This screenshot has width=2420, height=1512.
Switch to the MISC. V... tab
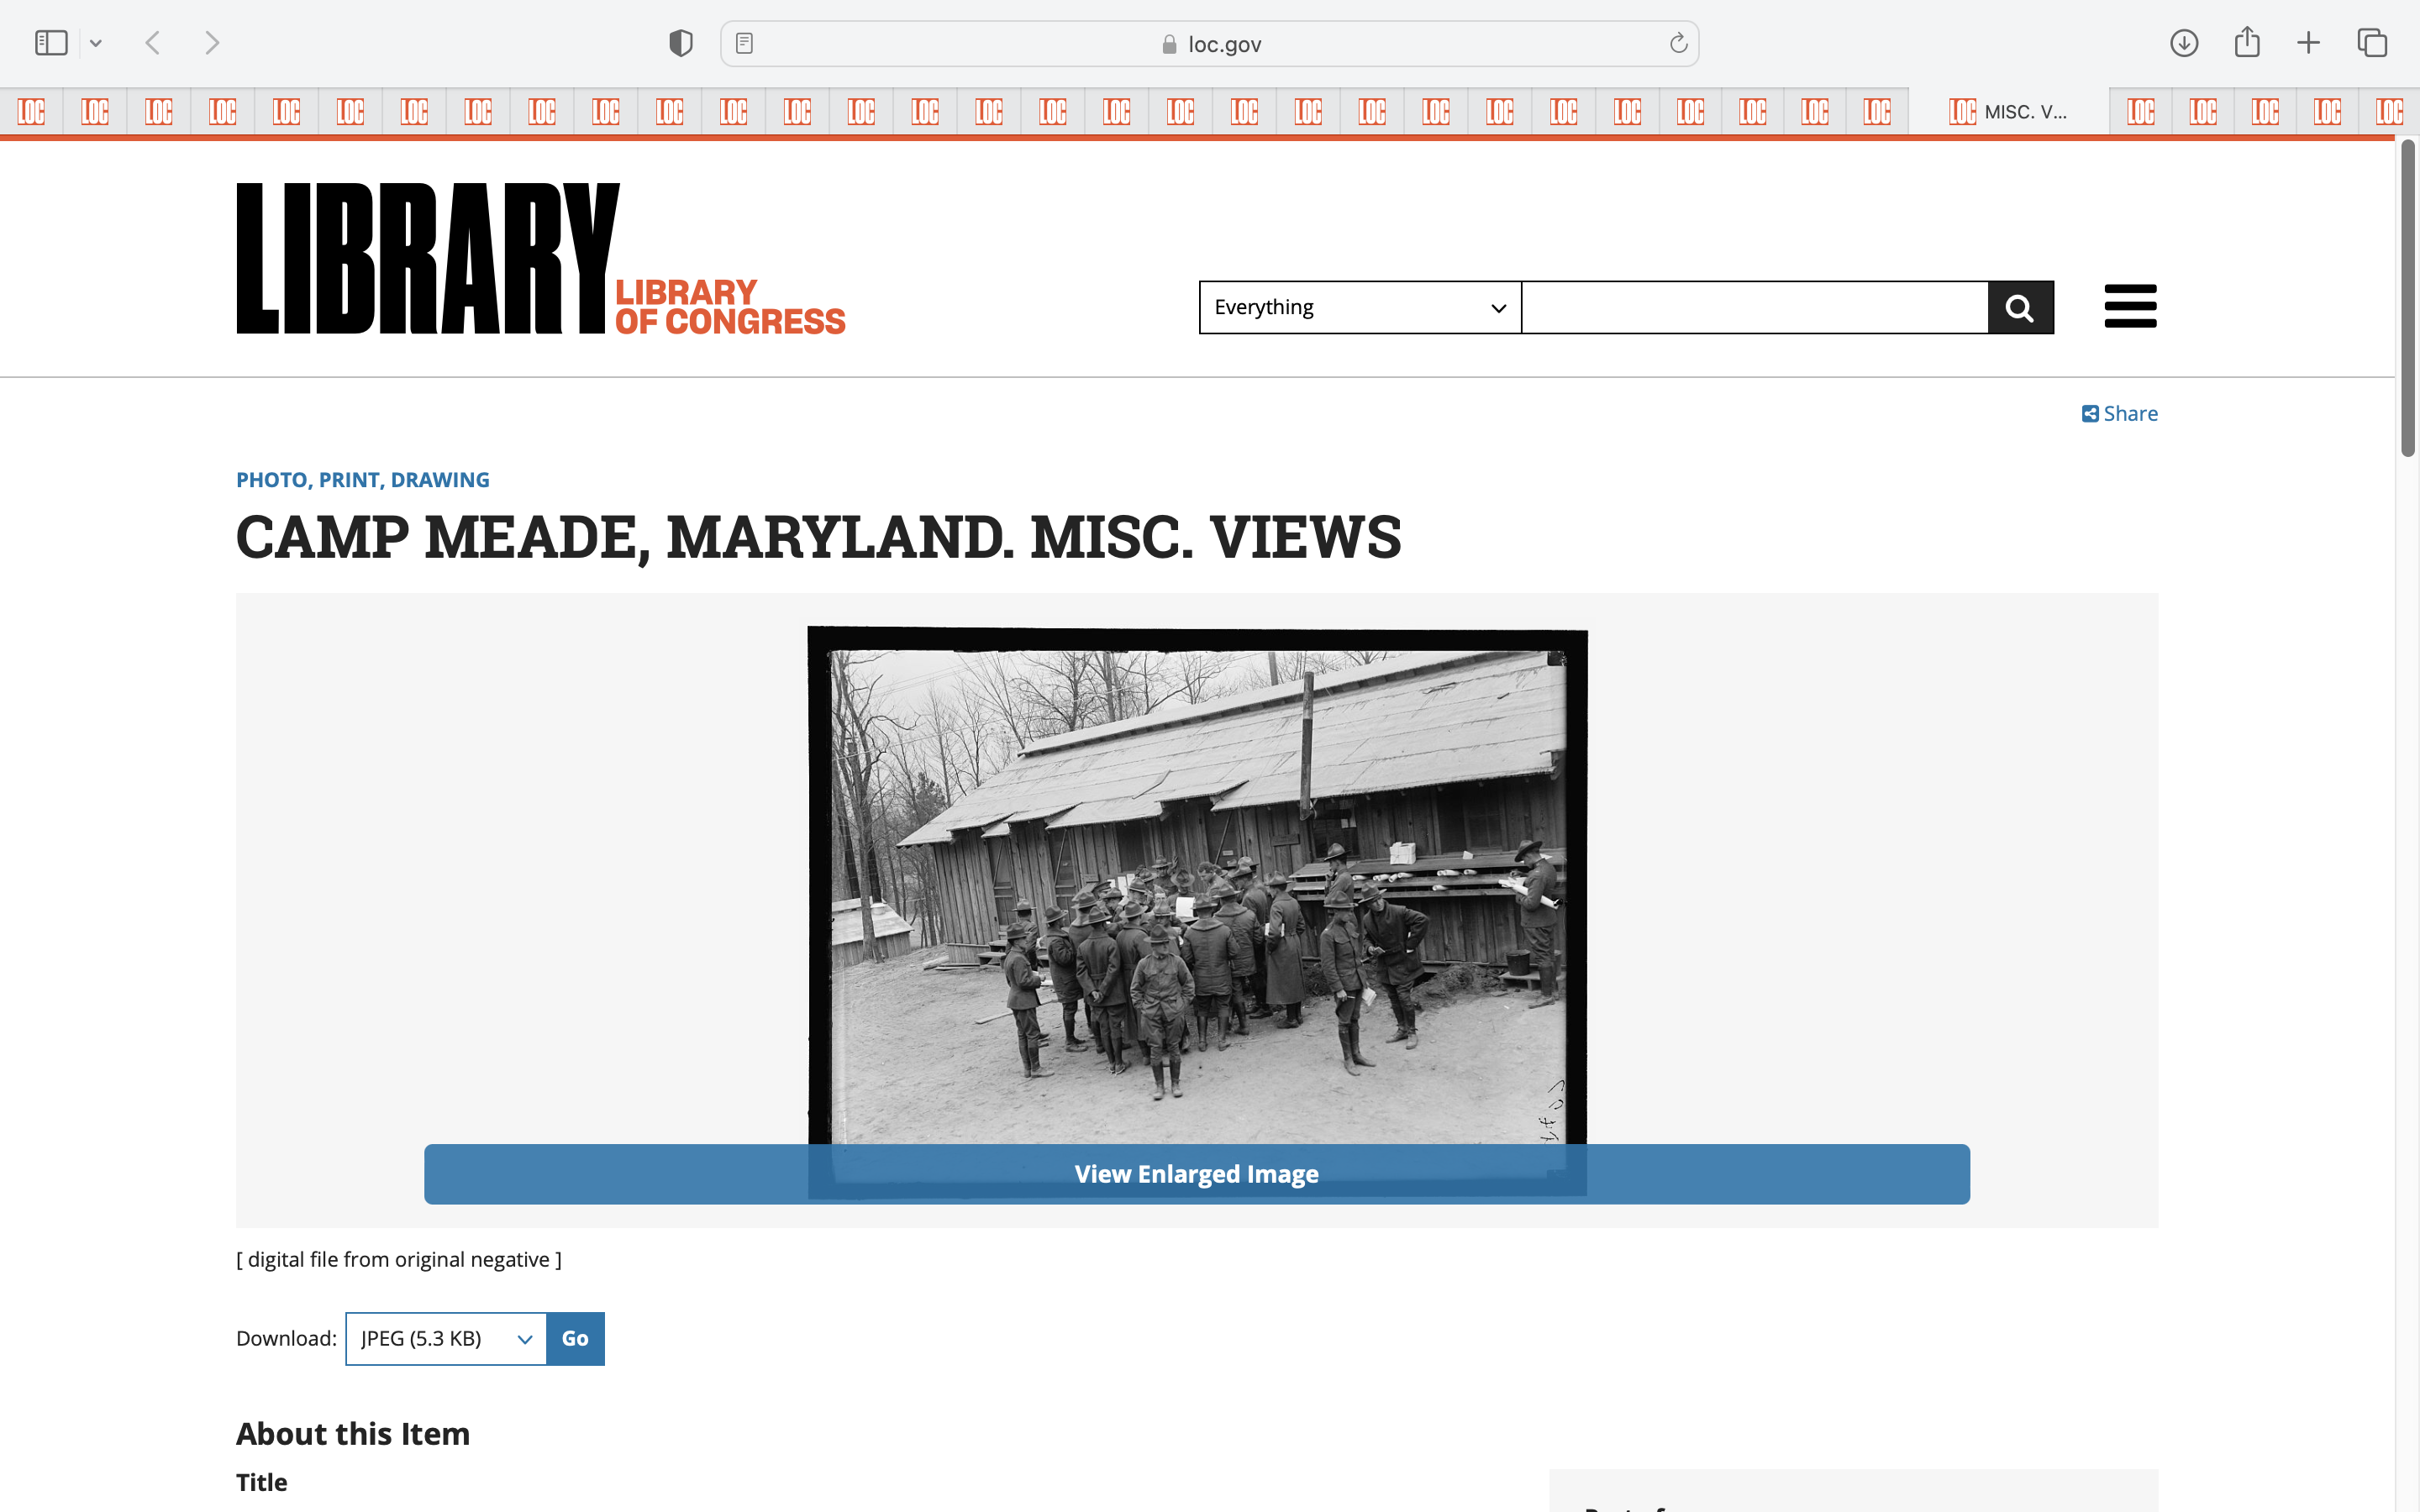pyautogui.click(x=2008, y=112)
